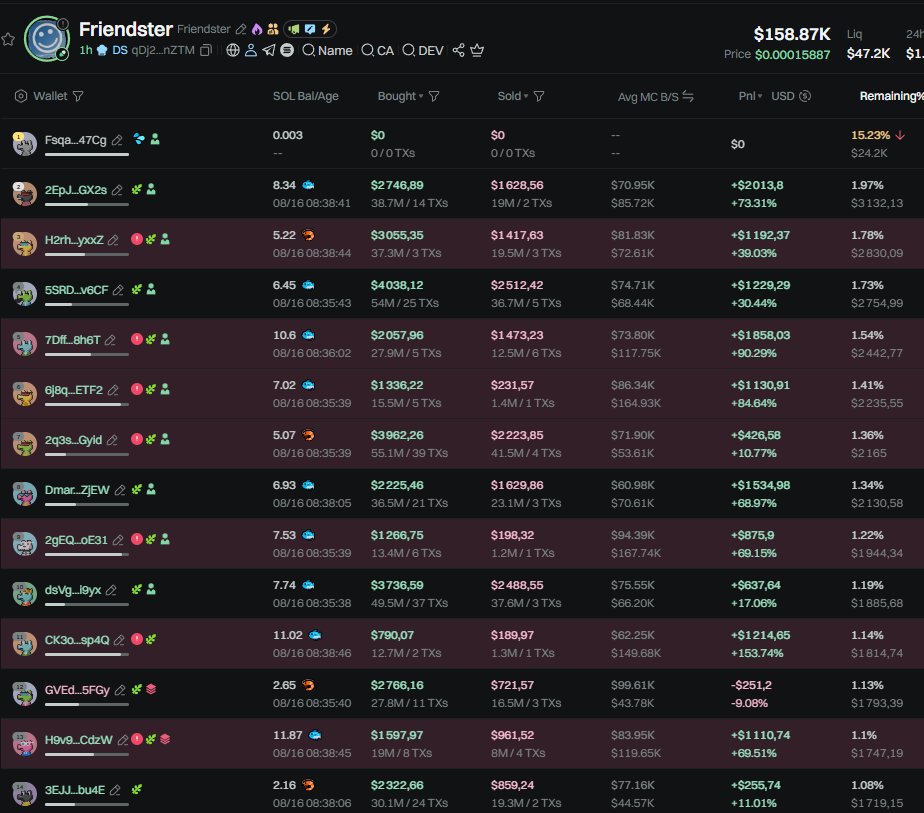924x813 pixels.
Task: Click the blue chat edit icon
Action: (x=310, y=29)
